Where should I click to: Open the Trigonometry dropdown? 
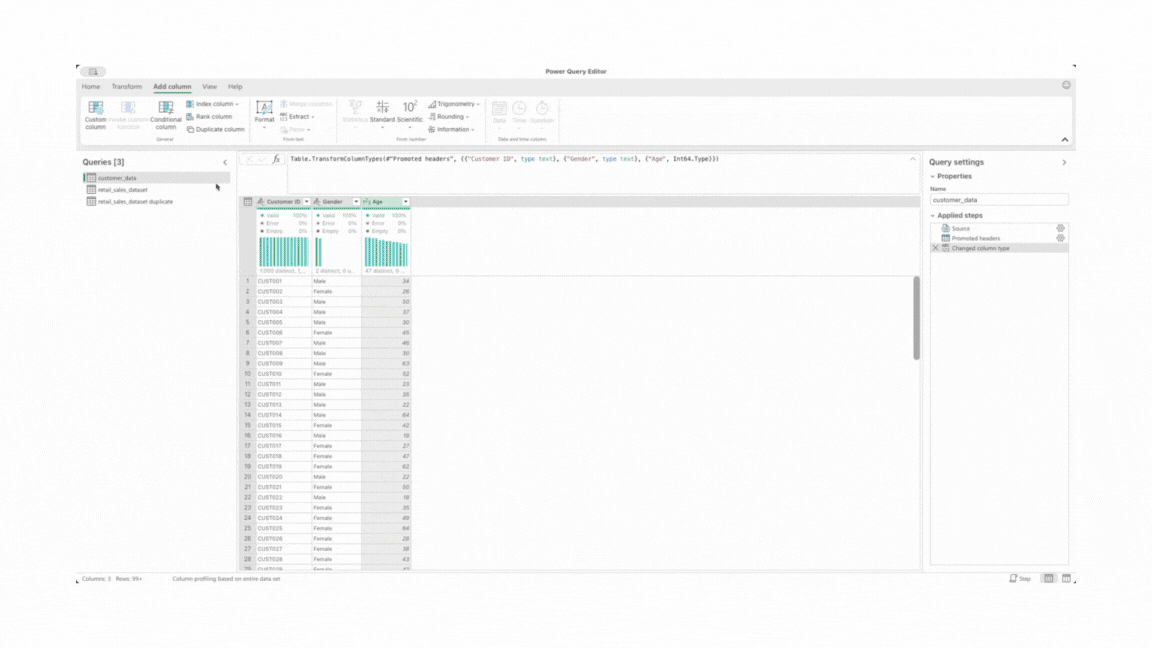click(454, 104)
